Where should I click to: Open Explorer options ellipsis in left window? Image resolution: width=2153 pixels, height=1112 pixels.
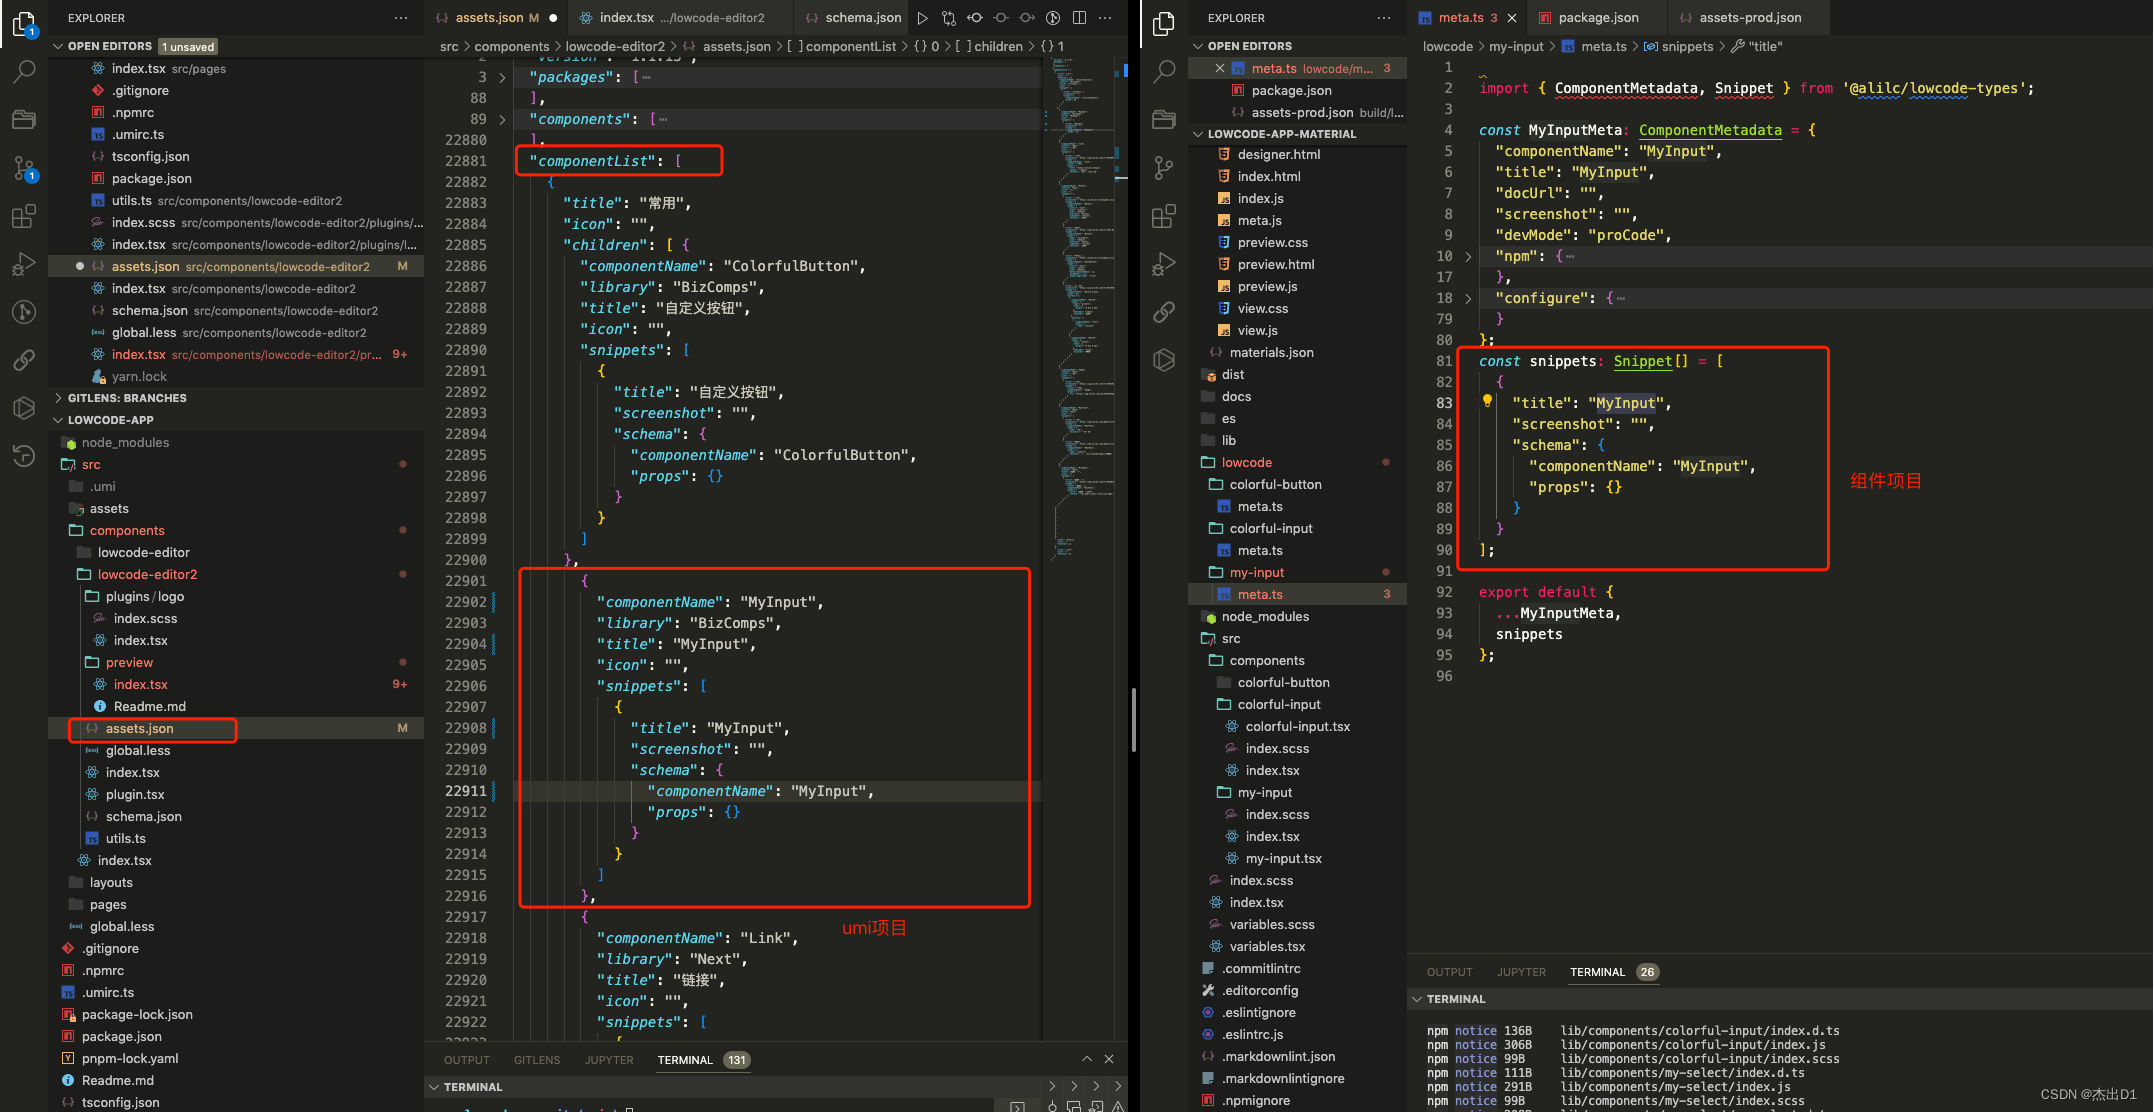[x=401, y=18]
